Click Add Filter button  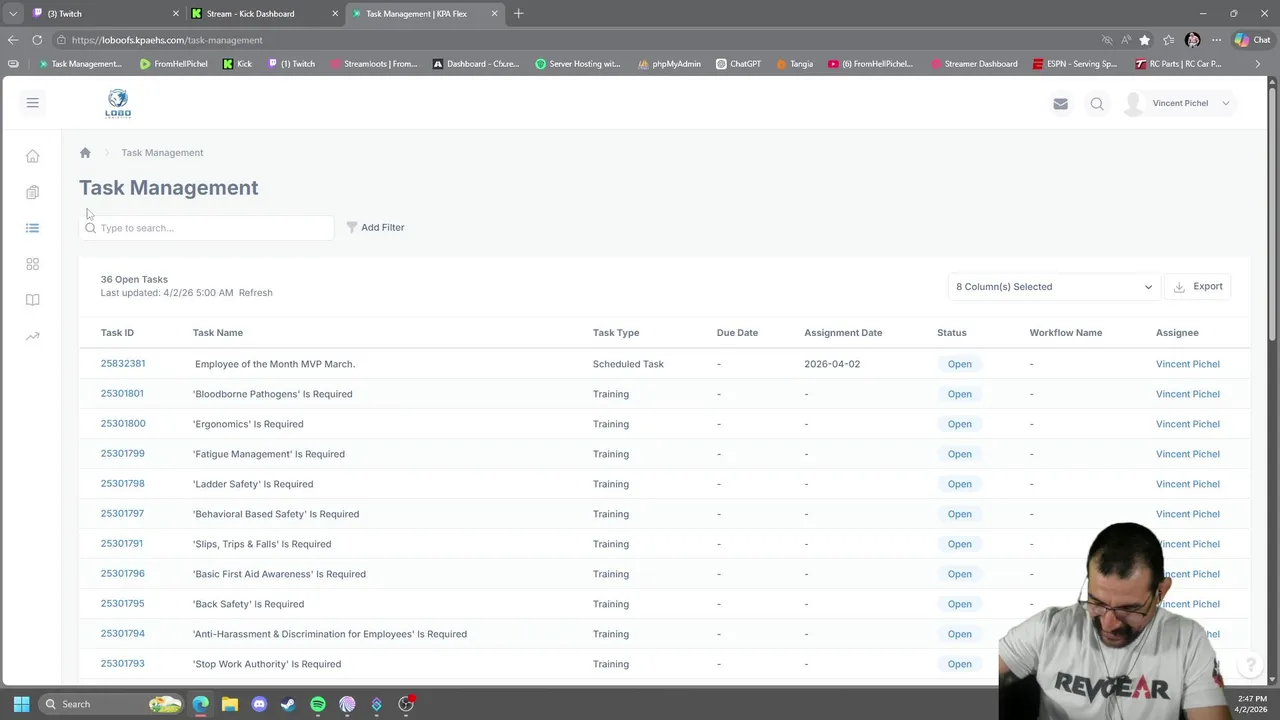coord(375,227)
